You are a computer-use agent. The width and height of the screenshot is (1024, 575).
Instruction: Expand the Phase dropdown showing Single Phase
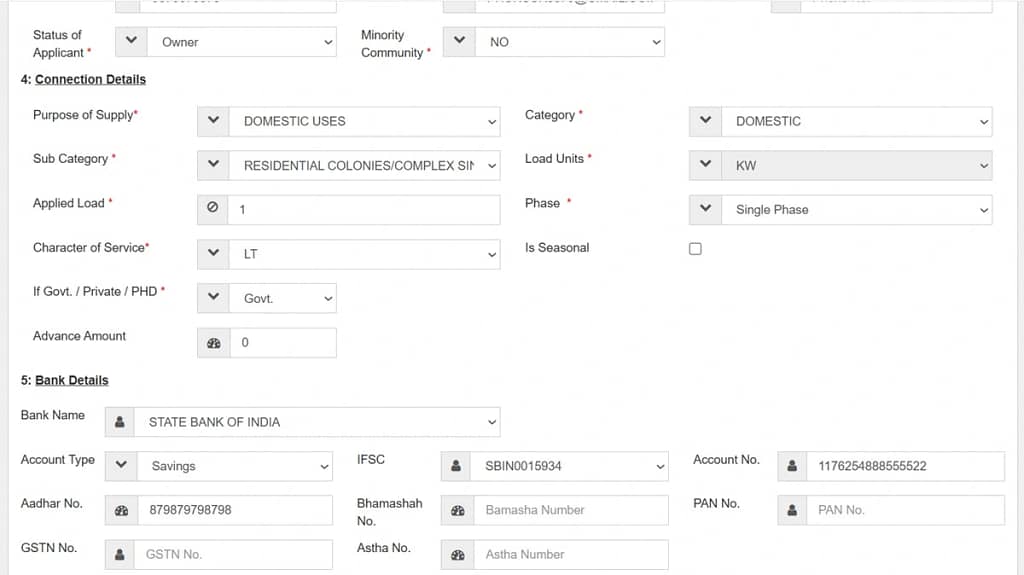click(x=856, y=210)
